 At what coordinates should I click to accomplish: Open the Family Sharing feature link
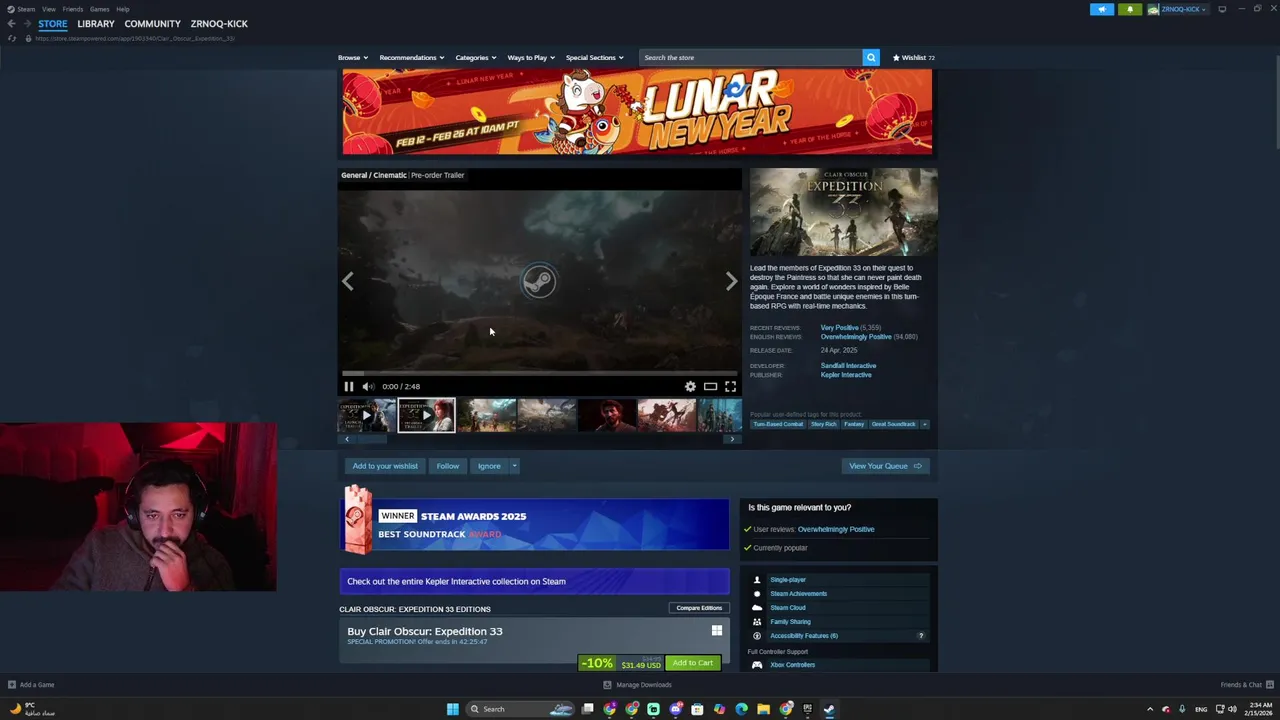click(x=790, y=622)
